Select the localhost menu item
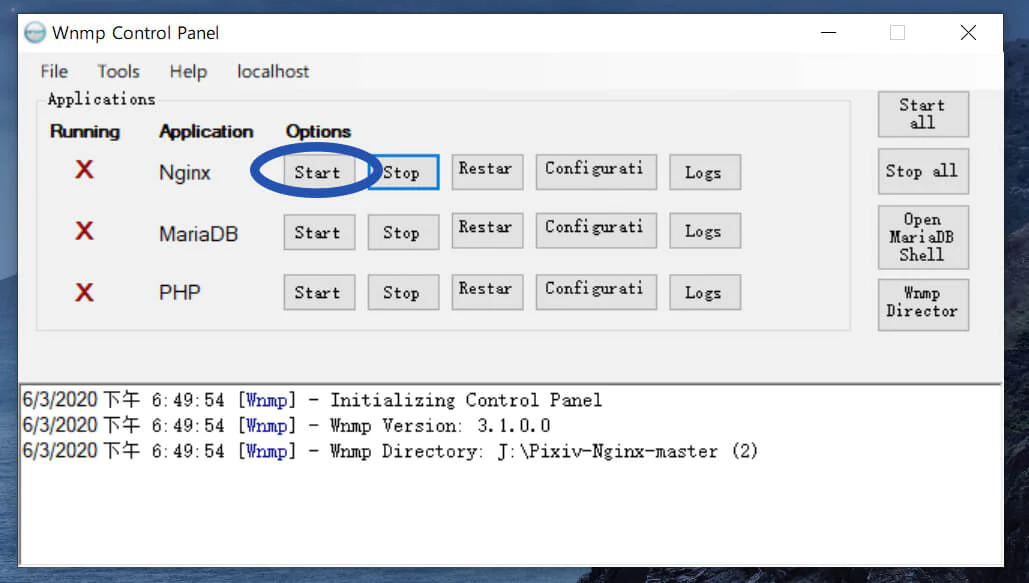 pyautogui.click(x=273, y=72)
